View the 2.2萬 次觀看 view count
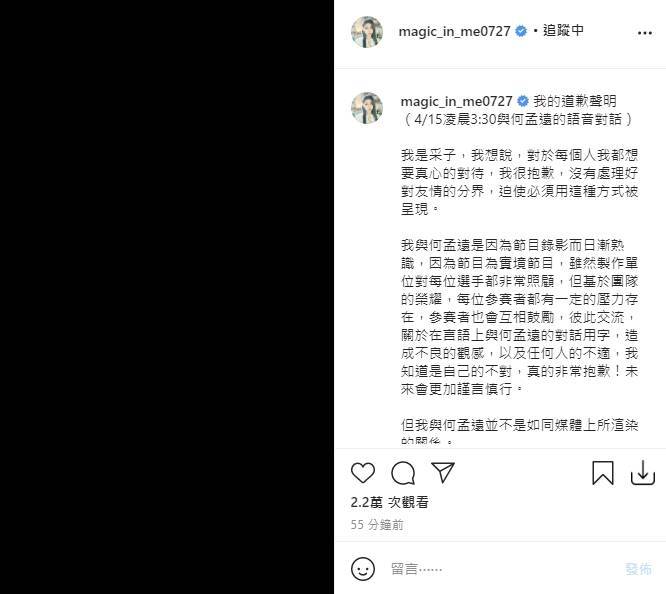This screenshot has height=594, width=666. [389, 502]
